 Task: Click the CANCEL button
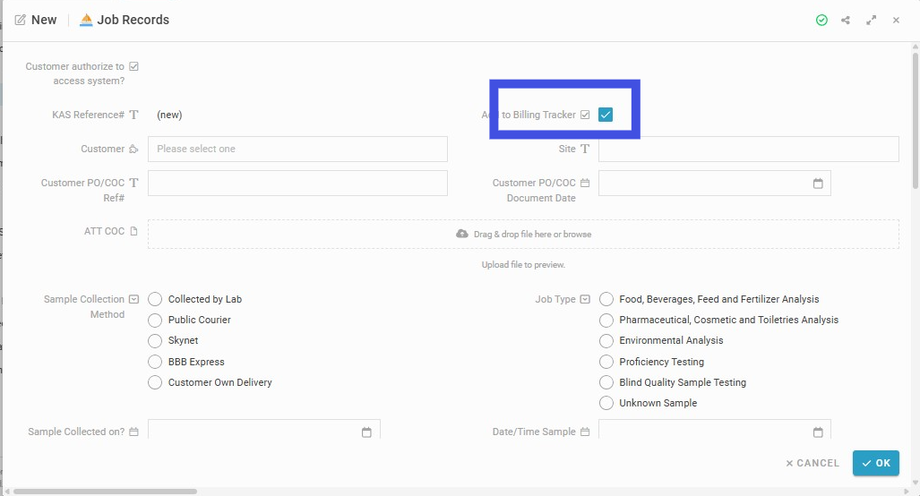pyautogui.click(x=813, y=463)
